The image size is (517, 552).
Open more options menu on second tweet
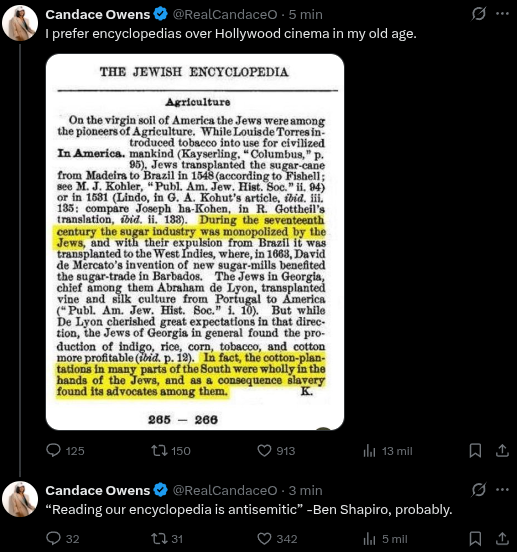(x=502, y=490)
